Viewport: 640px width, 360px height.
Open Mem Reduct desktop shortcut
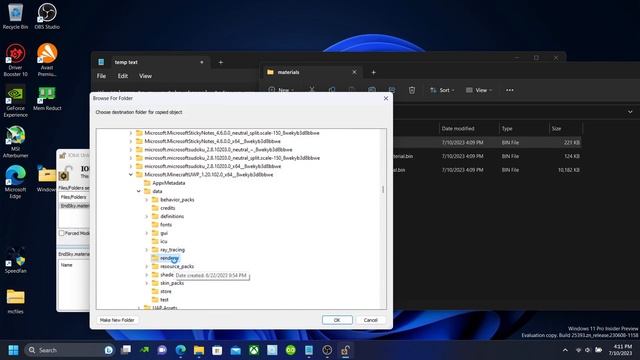(x=47, y=98)
